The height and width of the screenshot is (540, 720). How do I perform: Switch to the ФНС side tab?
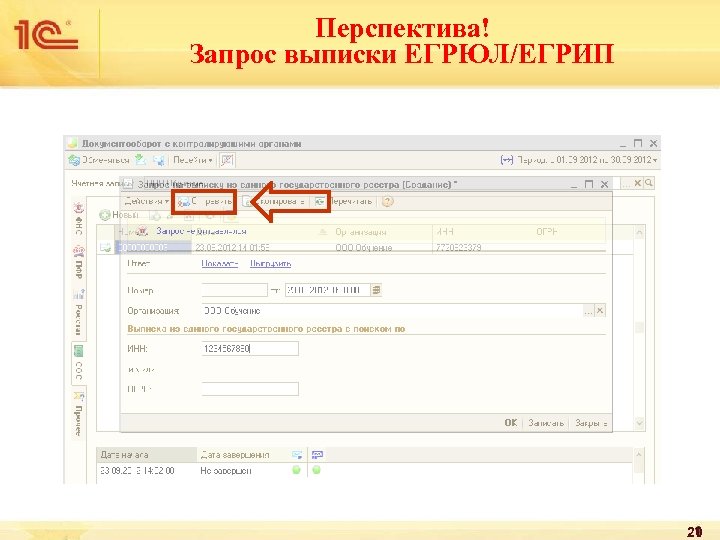tap(79, 220)
